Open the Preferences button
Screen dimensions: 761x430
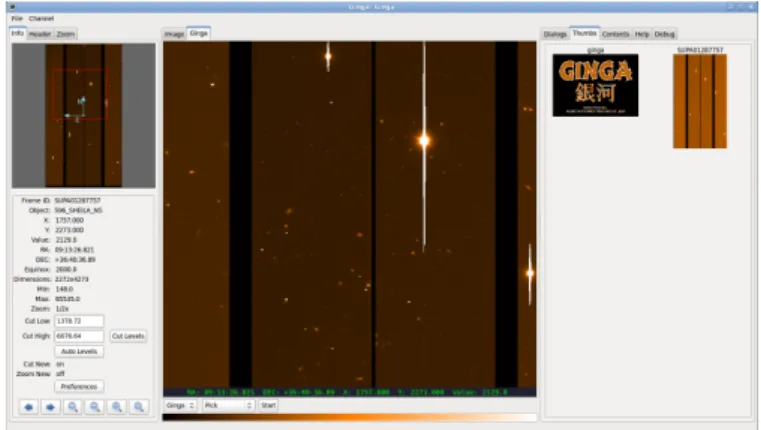79,386
